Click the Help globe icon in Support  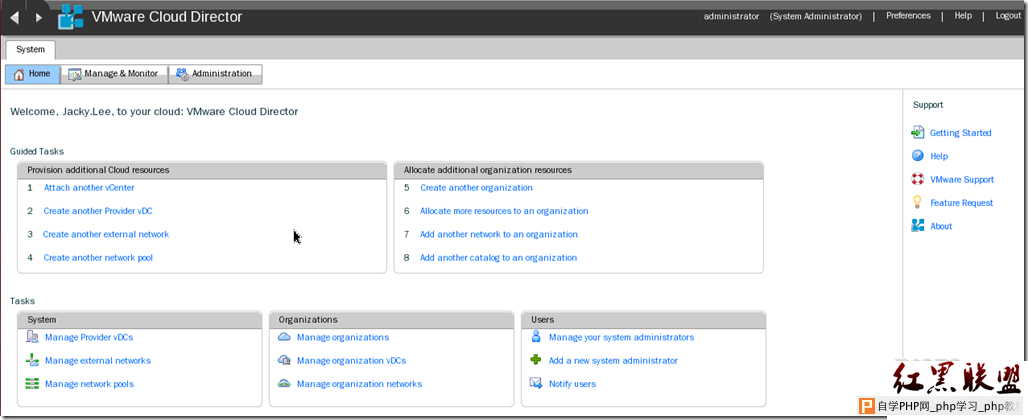(x=918, y=156)
